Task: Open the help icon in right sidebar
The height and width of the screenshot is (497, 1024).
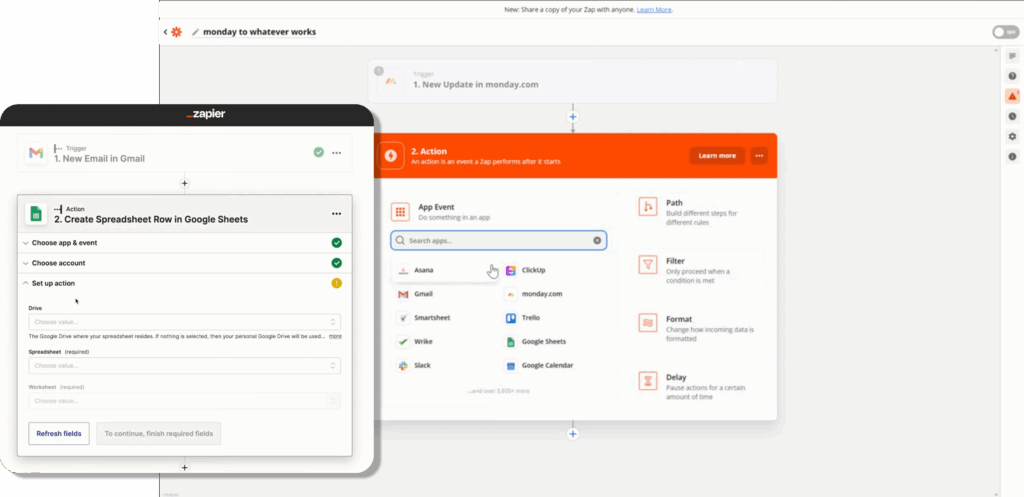Action: click(1012, 76)
